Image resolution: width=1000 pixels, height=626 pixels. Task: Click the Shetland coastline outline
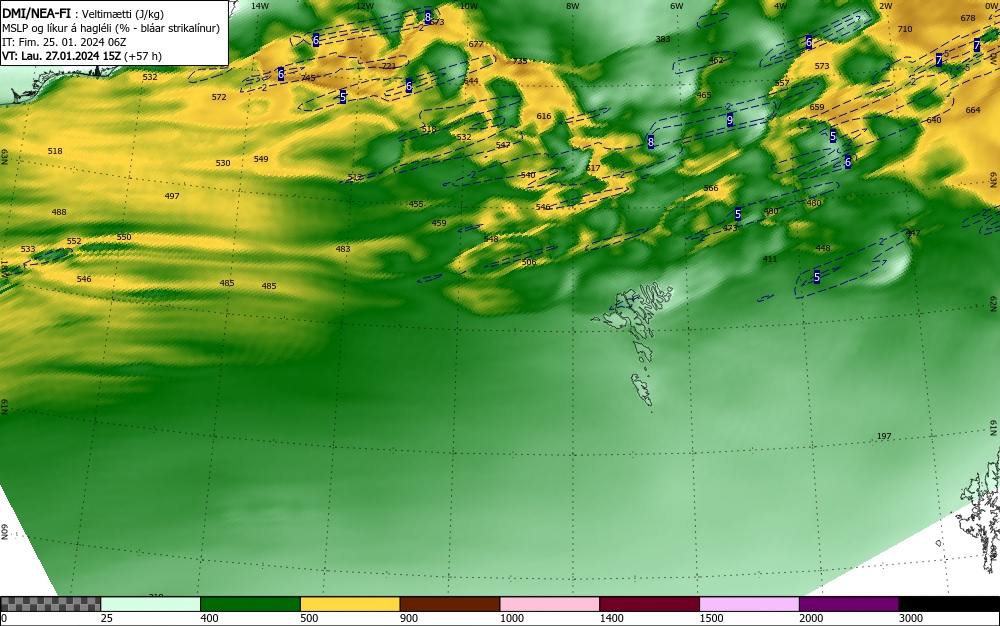click(980, 510)
